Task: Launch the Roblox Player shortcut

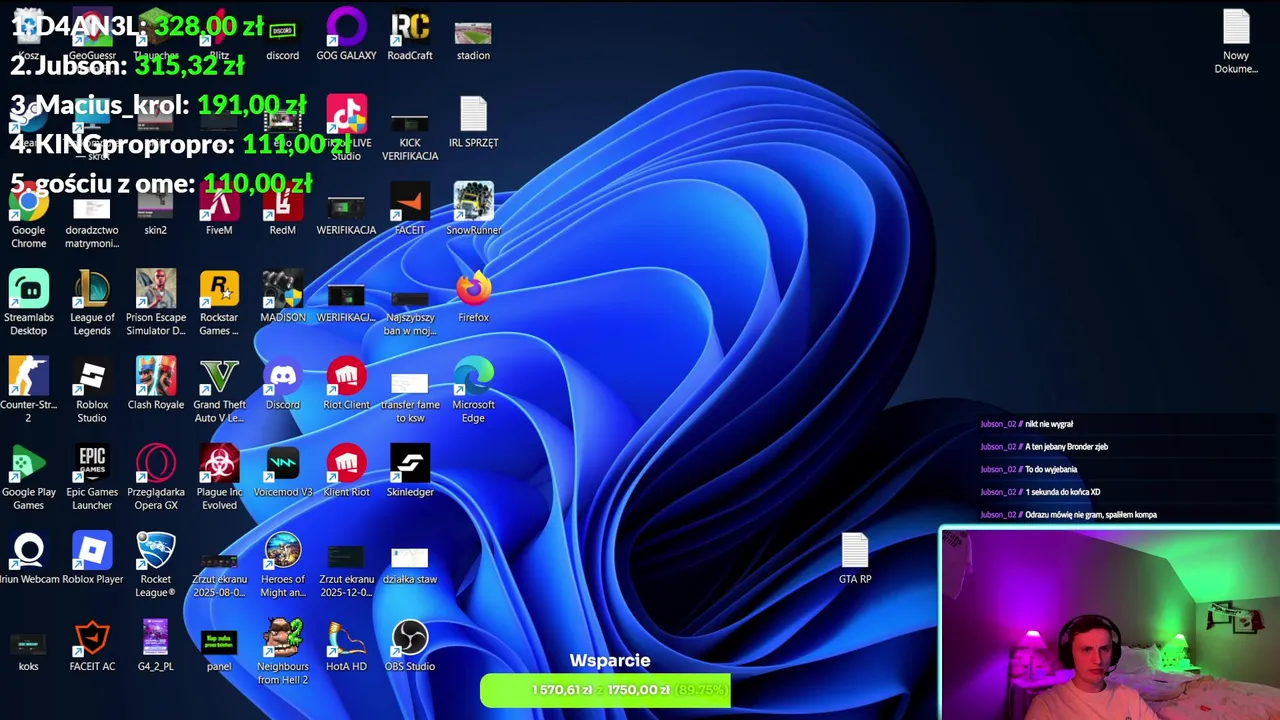Action: tap(92, 558)
